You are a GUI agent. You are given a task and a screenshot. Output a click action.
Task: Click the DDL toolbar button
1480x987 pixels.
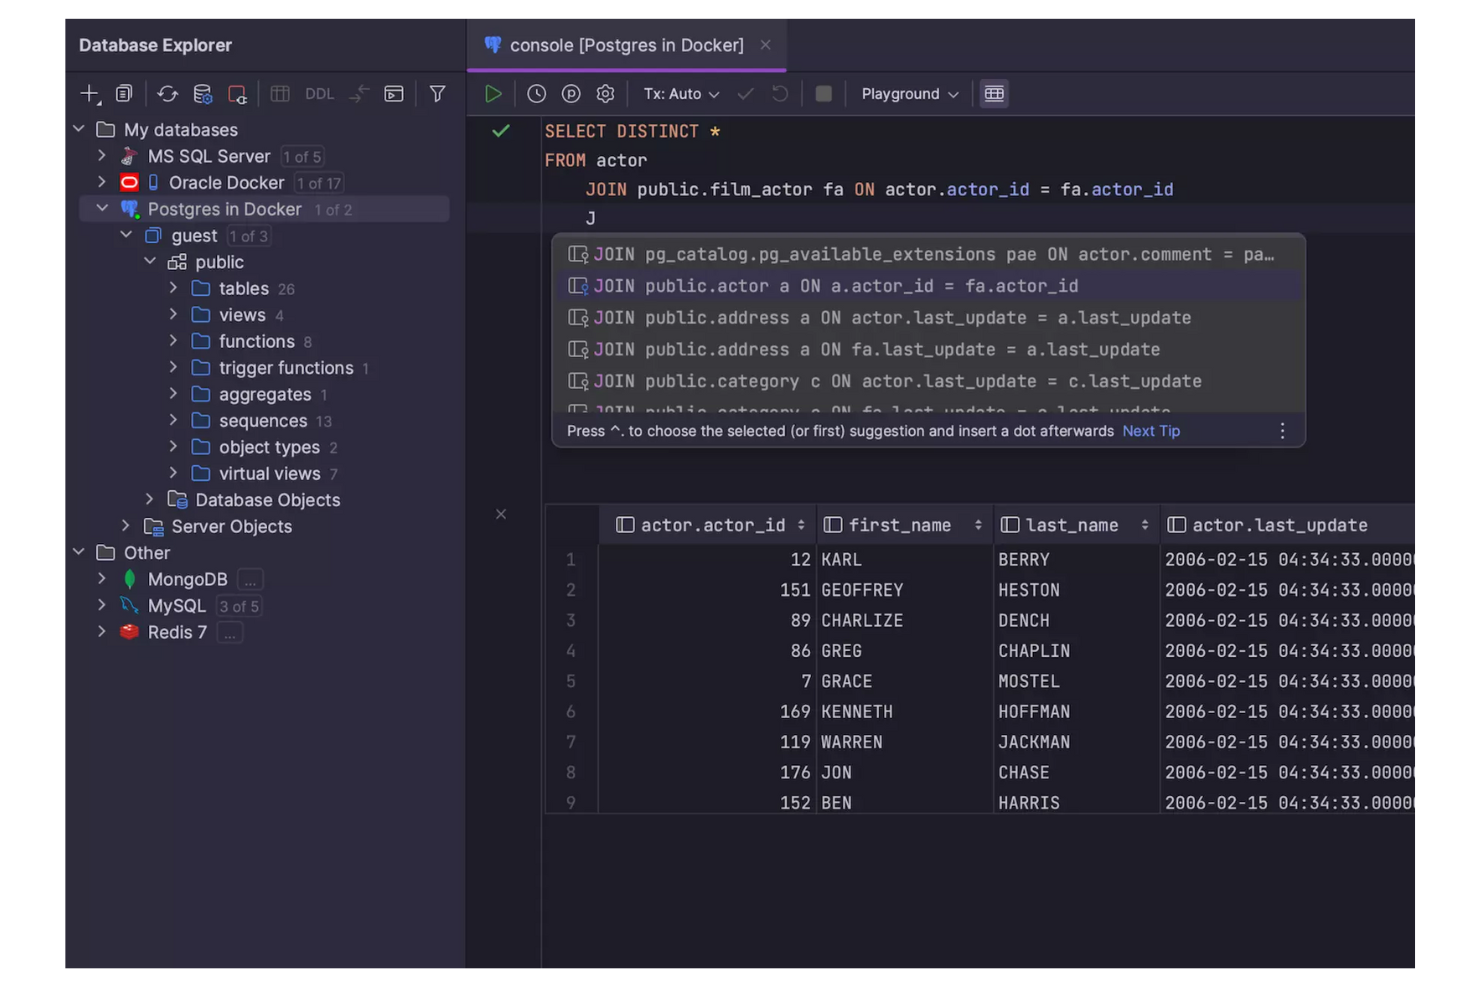tap(319, 94)
